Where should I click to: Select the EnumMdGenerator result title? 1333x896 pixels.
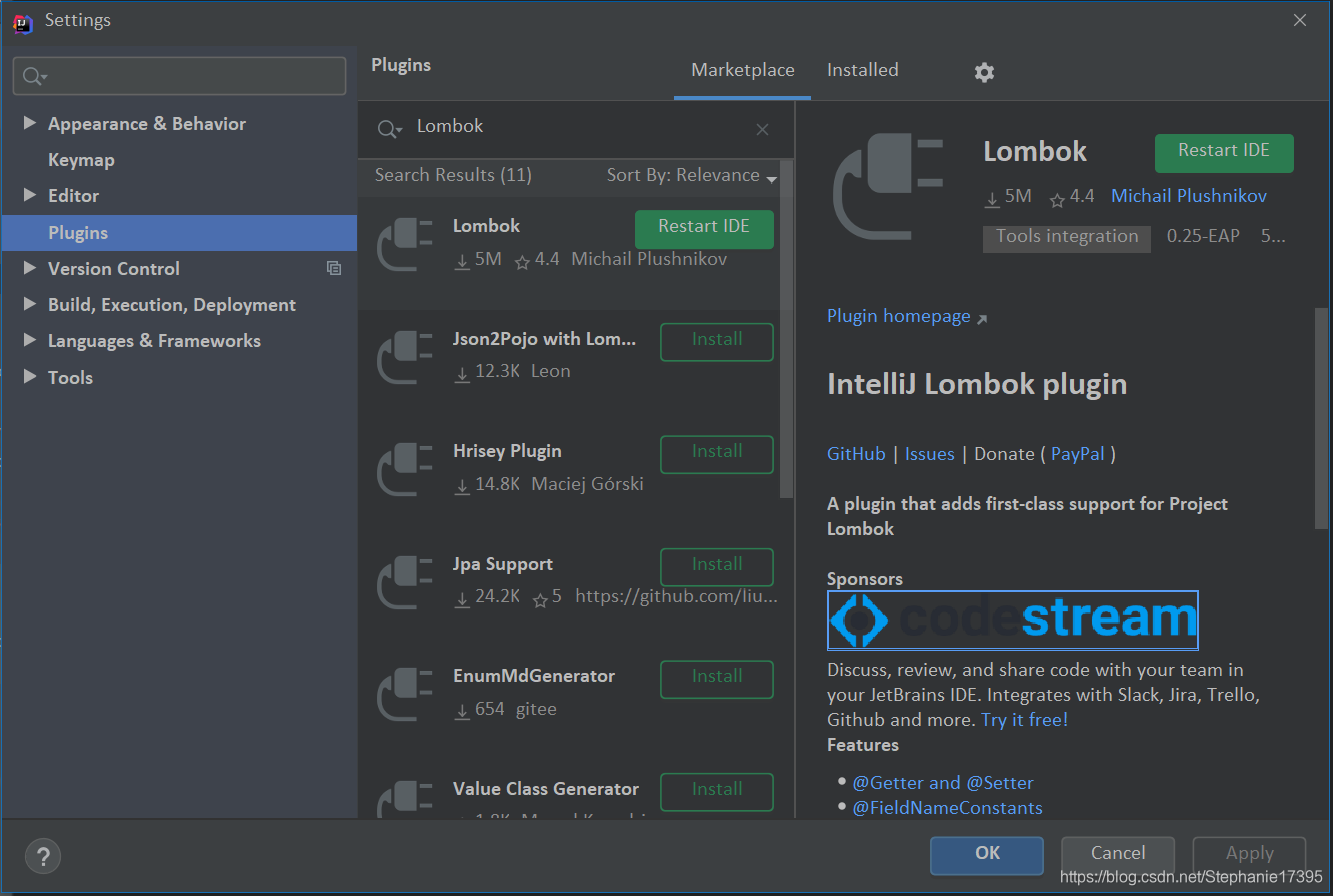(x=534, y=677)
